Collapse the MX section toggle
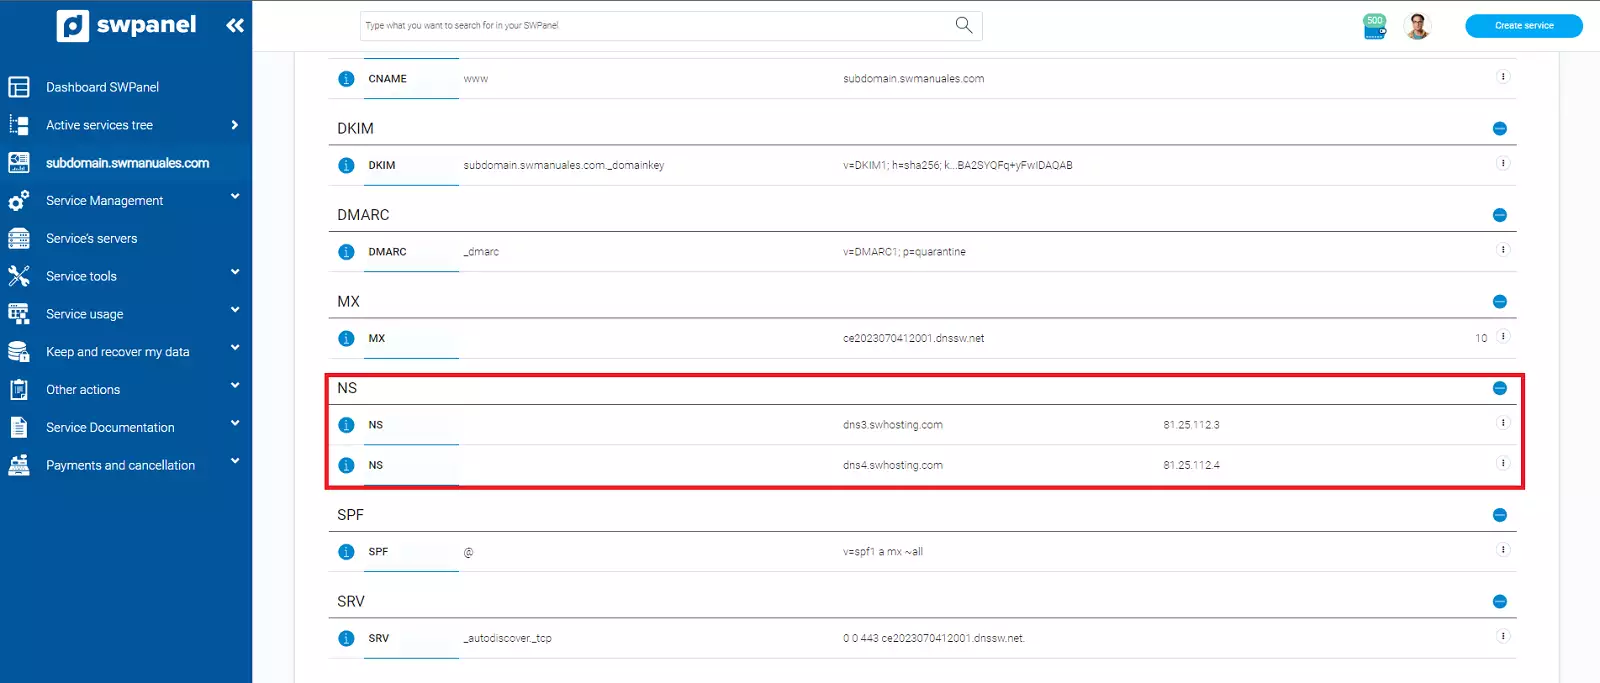The width and height of the screenshot is (1600, 683). pos(1499,302)
